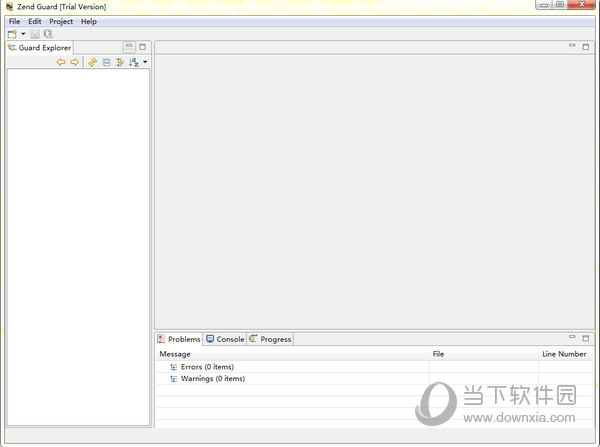Open the File menu
This screenshot has width=600, height=447.
click(x=14, y=21)
